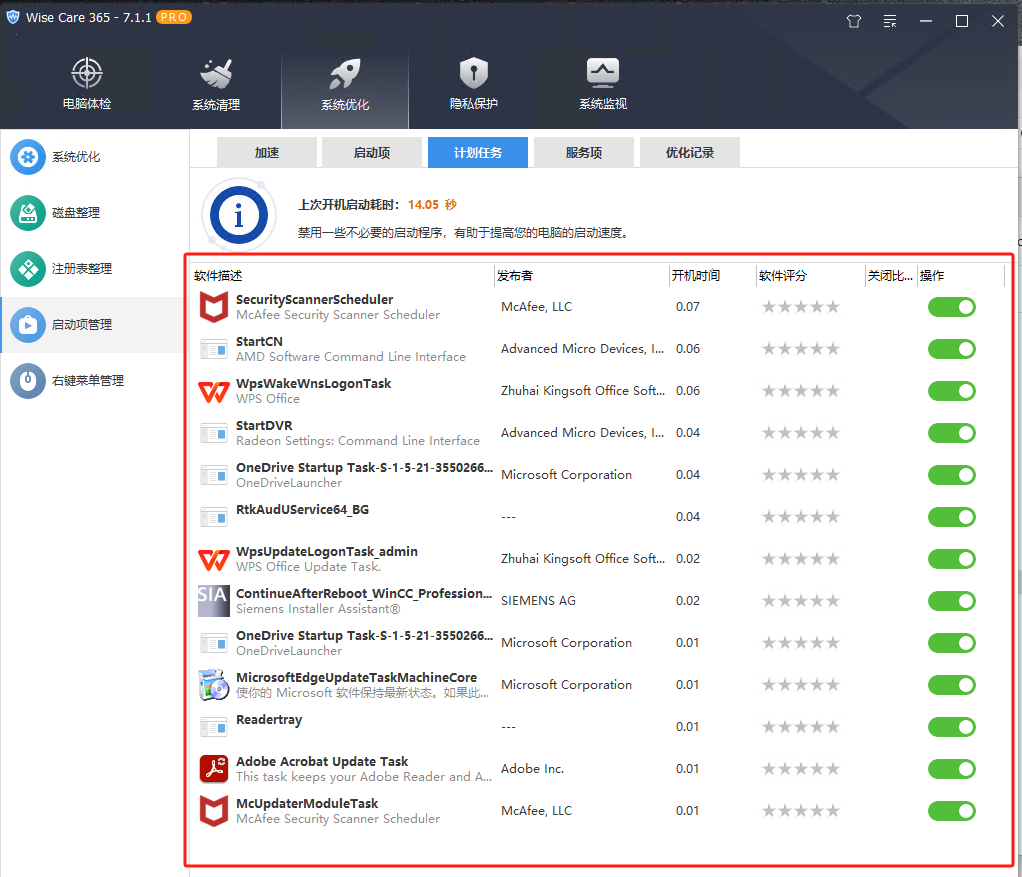
Task: Turn off WpsWakeWnsLogonTask switch
Action: (x=952, y=391)
